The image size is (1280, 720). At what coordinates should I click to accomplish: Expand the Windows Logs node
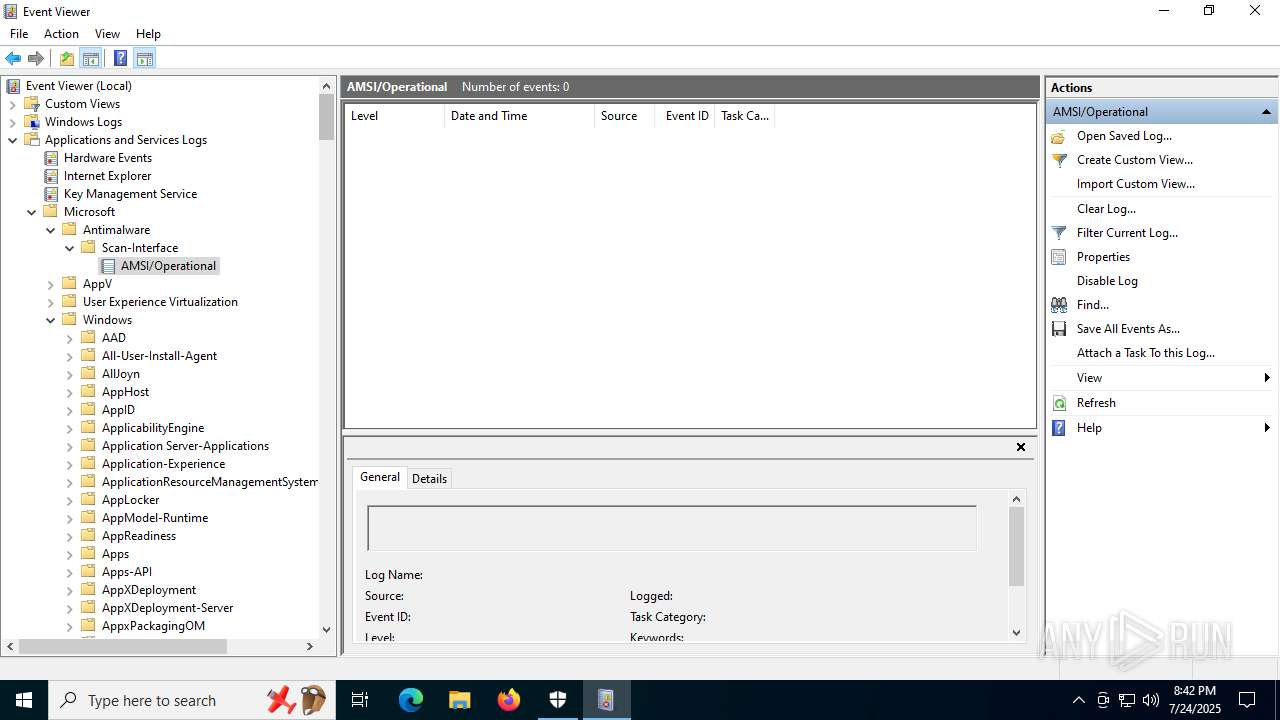click(x=13, y=122)
